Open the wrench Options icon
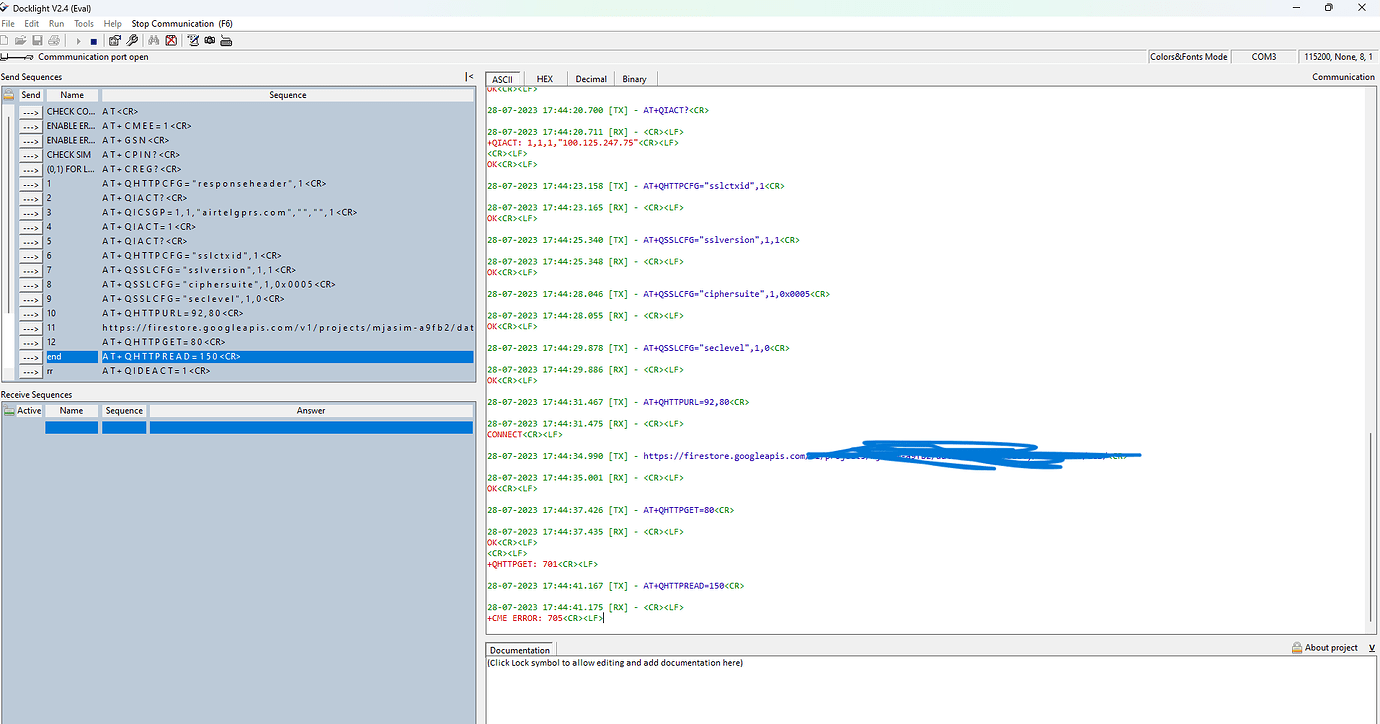Viewport: 1380px width, 724px height. [132, 41]
